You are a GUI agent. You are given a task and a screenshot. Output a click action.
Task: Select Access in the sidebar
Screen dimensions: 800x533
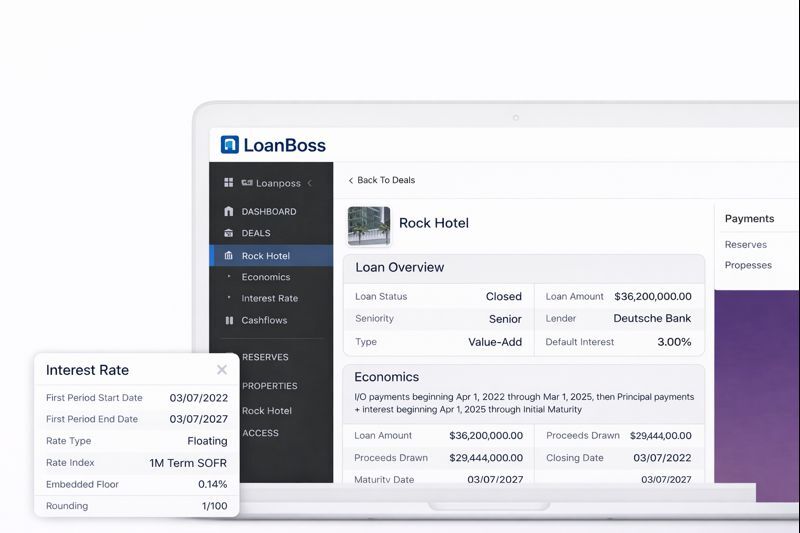tap(260, 433)
